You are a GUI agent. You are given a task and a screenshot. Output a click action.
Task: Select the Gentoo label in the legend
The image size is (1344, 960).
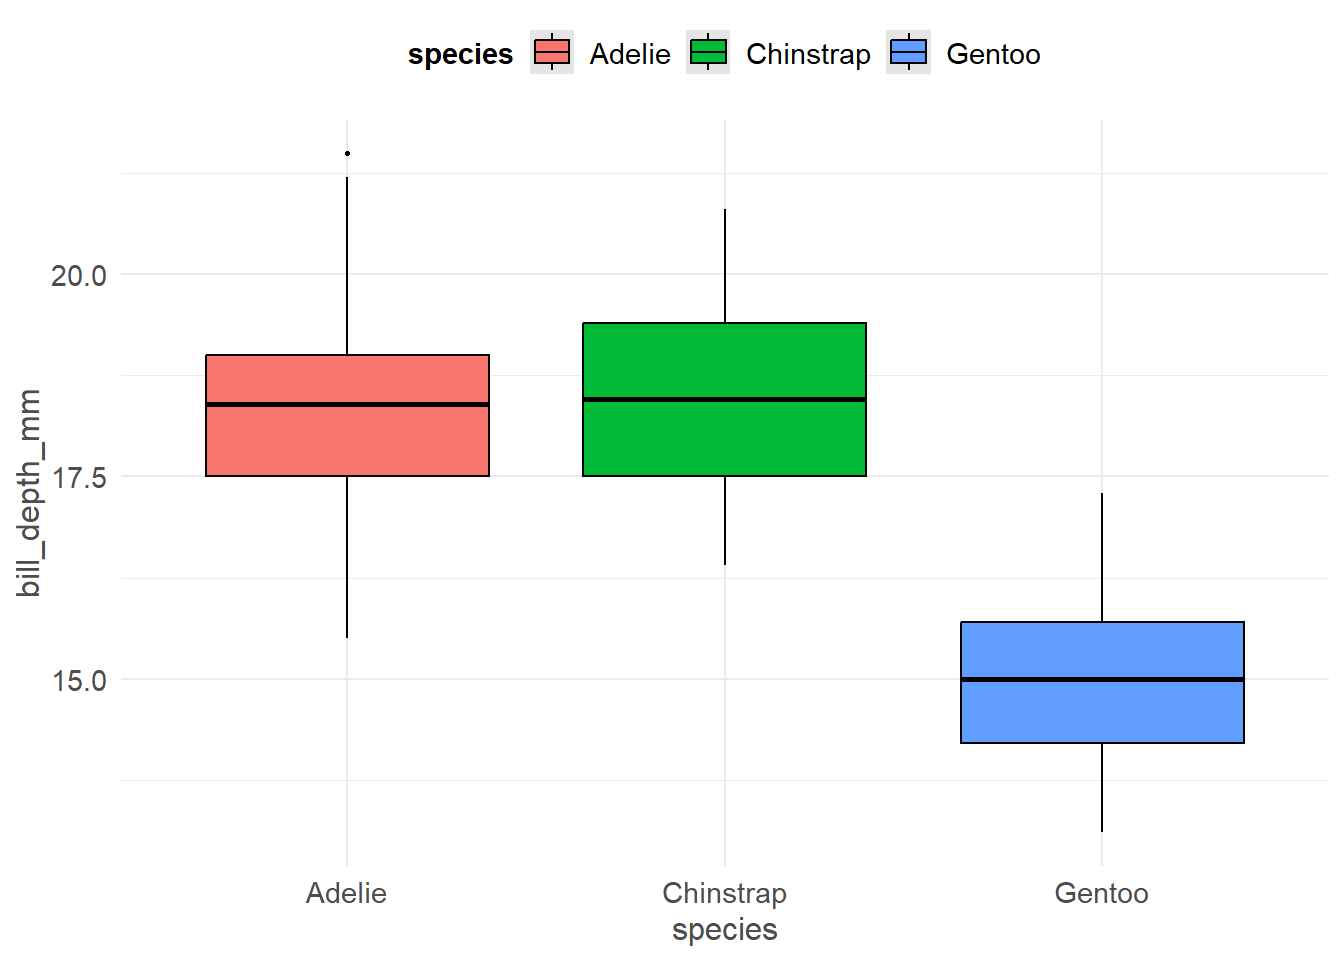point(993,54)
